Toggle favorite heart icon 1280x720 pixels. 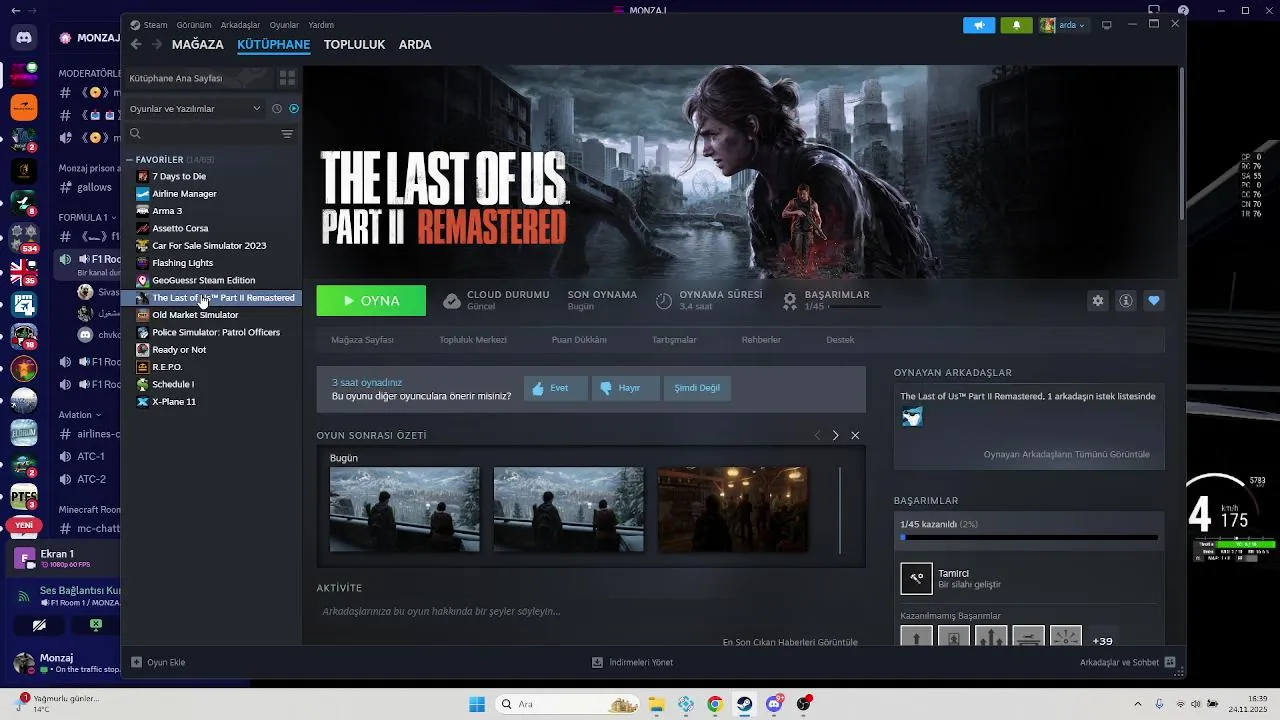pos(1154,301)
